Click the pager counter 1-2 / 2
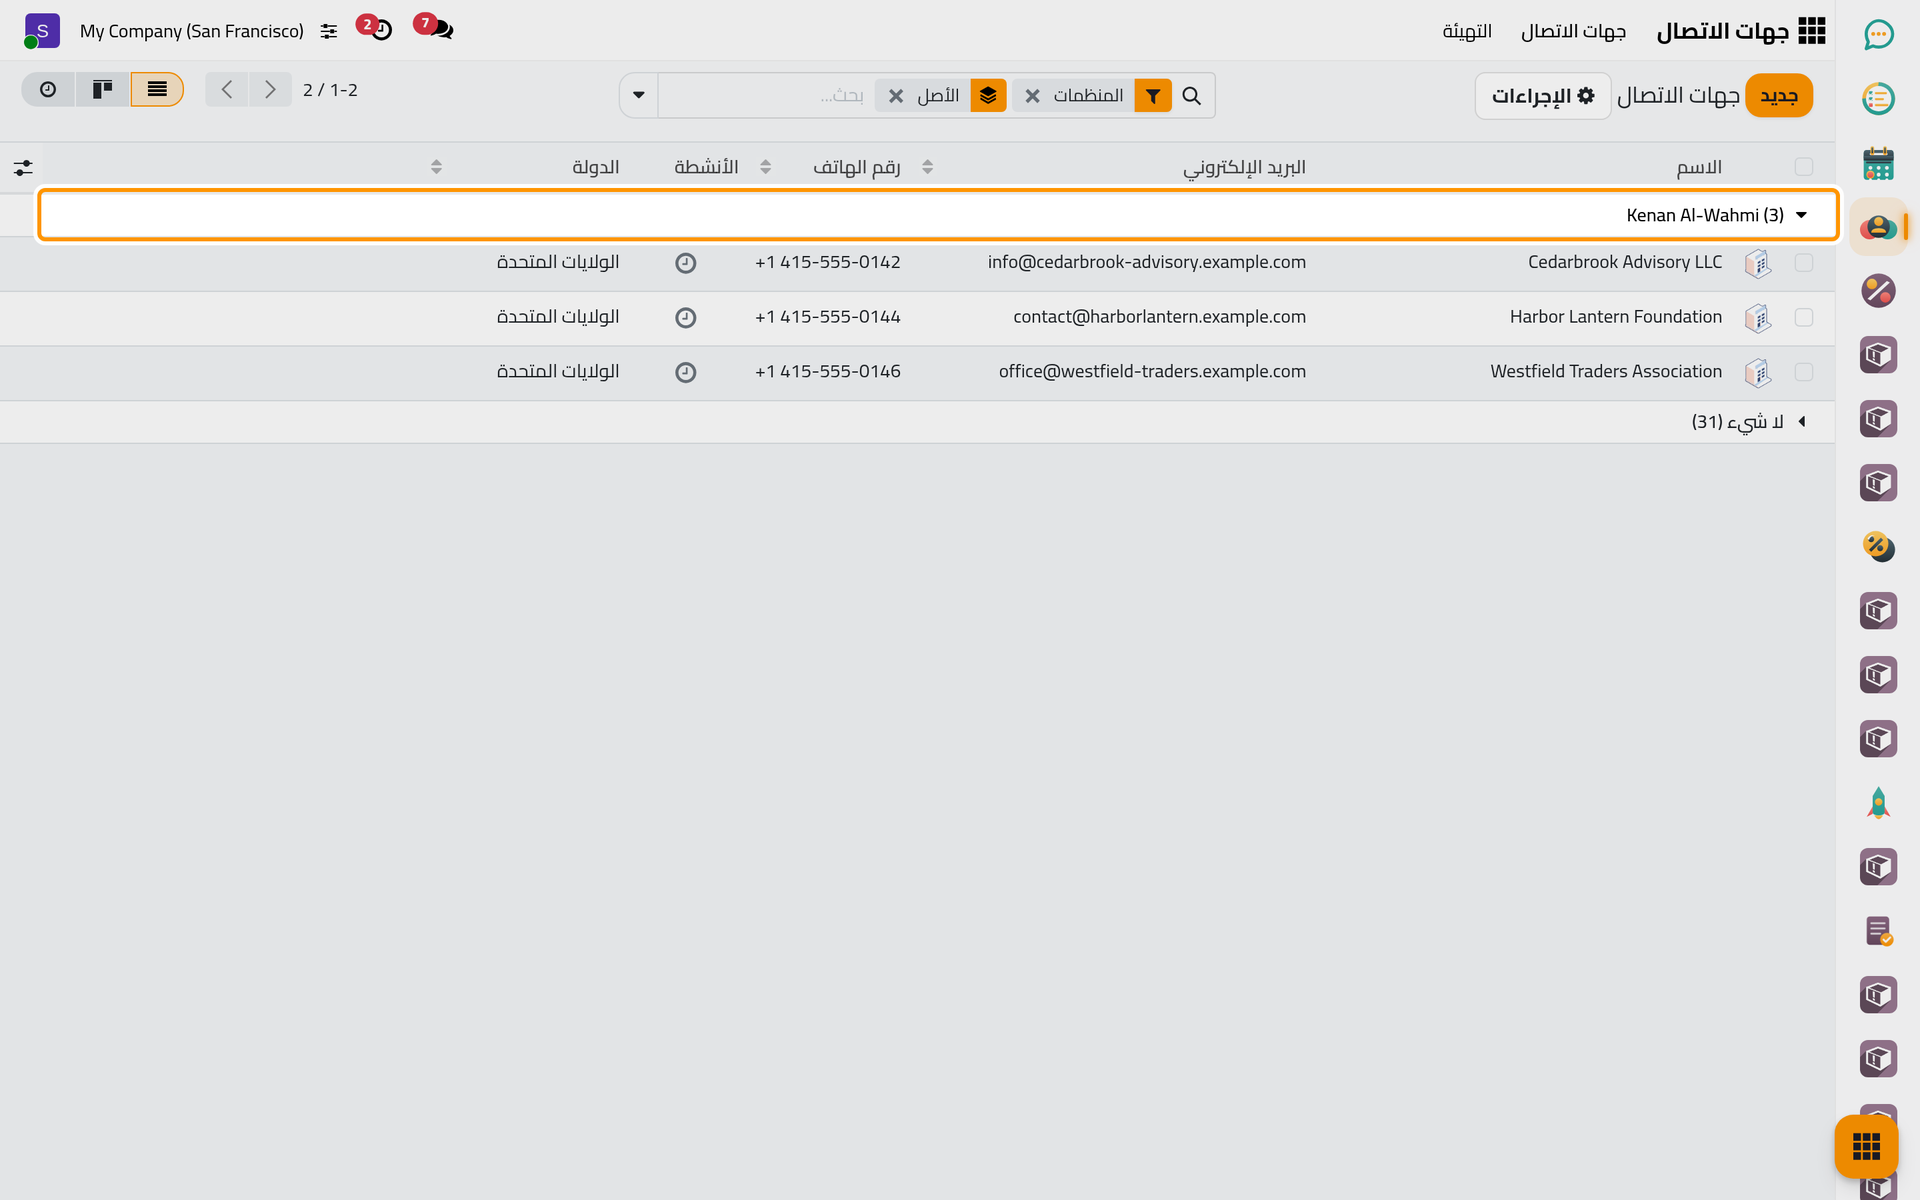This screenshot has height=1200, width=1920. click(330, 90)
